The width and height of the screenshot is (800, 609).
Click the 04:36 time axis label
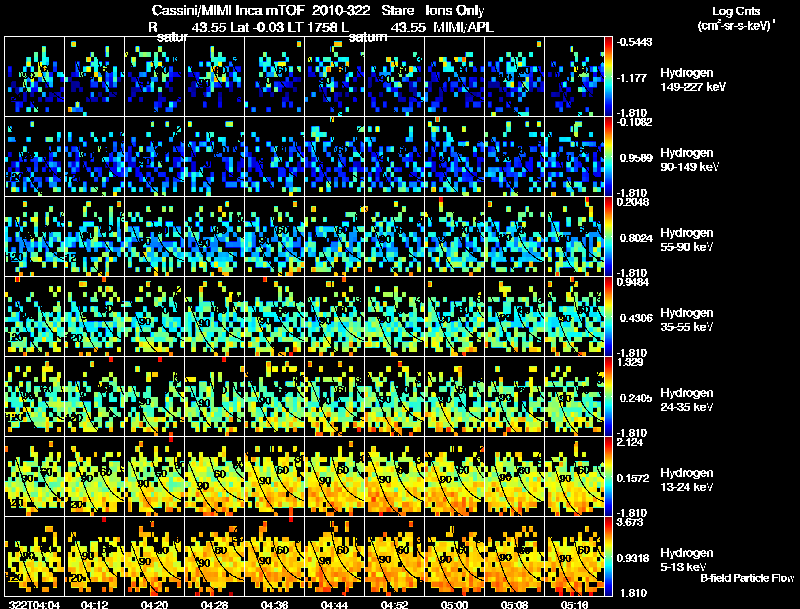click(x=274, y=604)
